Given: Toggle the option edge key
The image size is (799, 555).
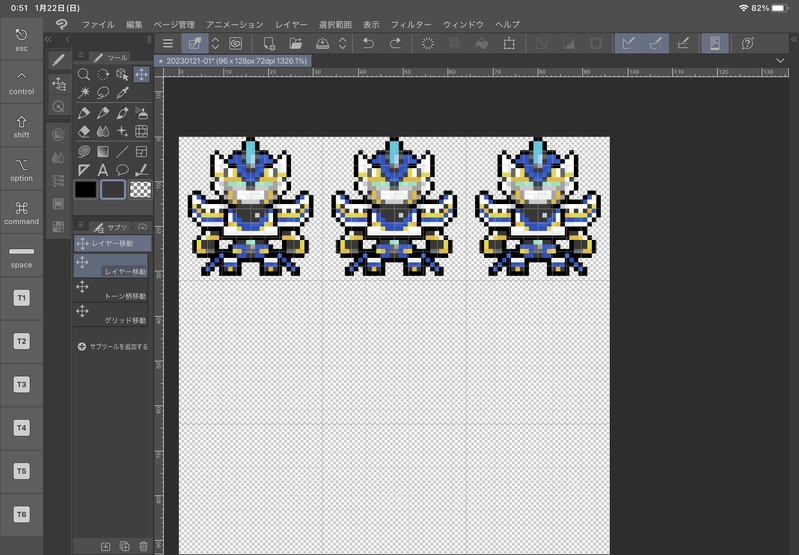Looking at the screenshot, I should (21, 170).
